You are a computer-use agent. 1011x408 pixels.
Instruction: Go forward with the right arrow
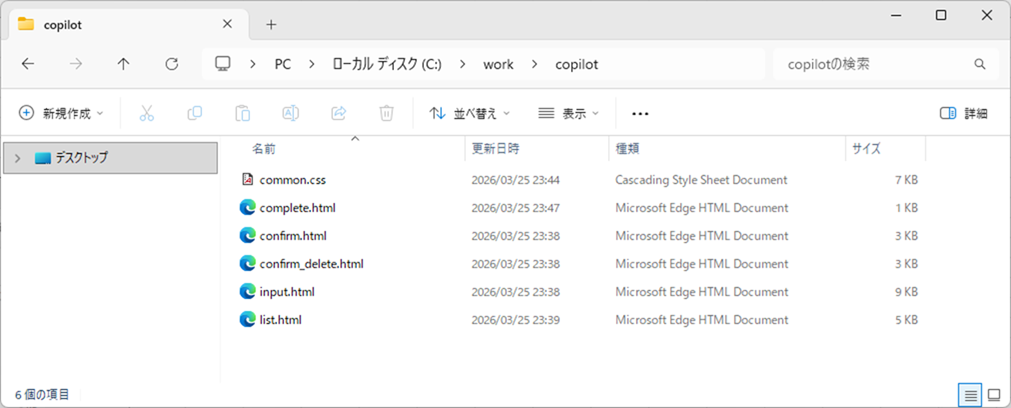[x=76, y=64]
